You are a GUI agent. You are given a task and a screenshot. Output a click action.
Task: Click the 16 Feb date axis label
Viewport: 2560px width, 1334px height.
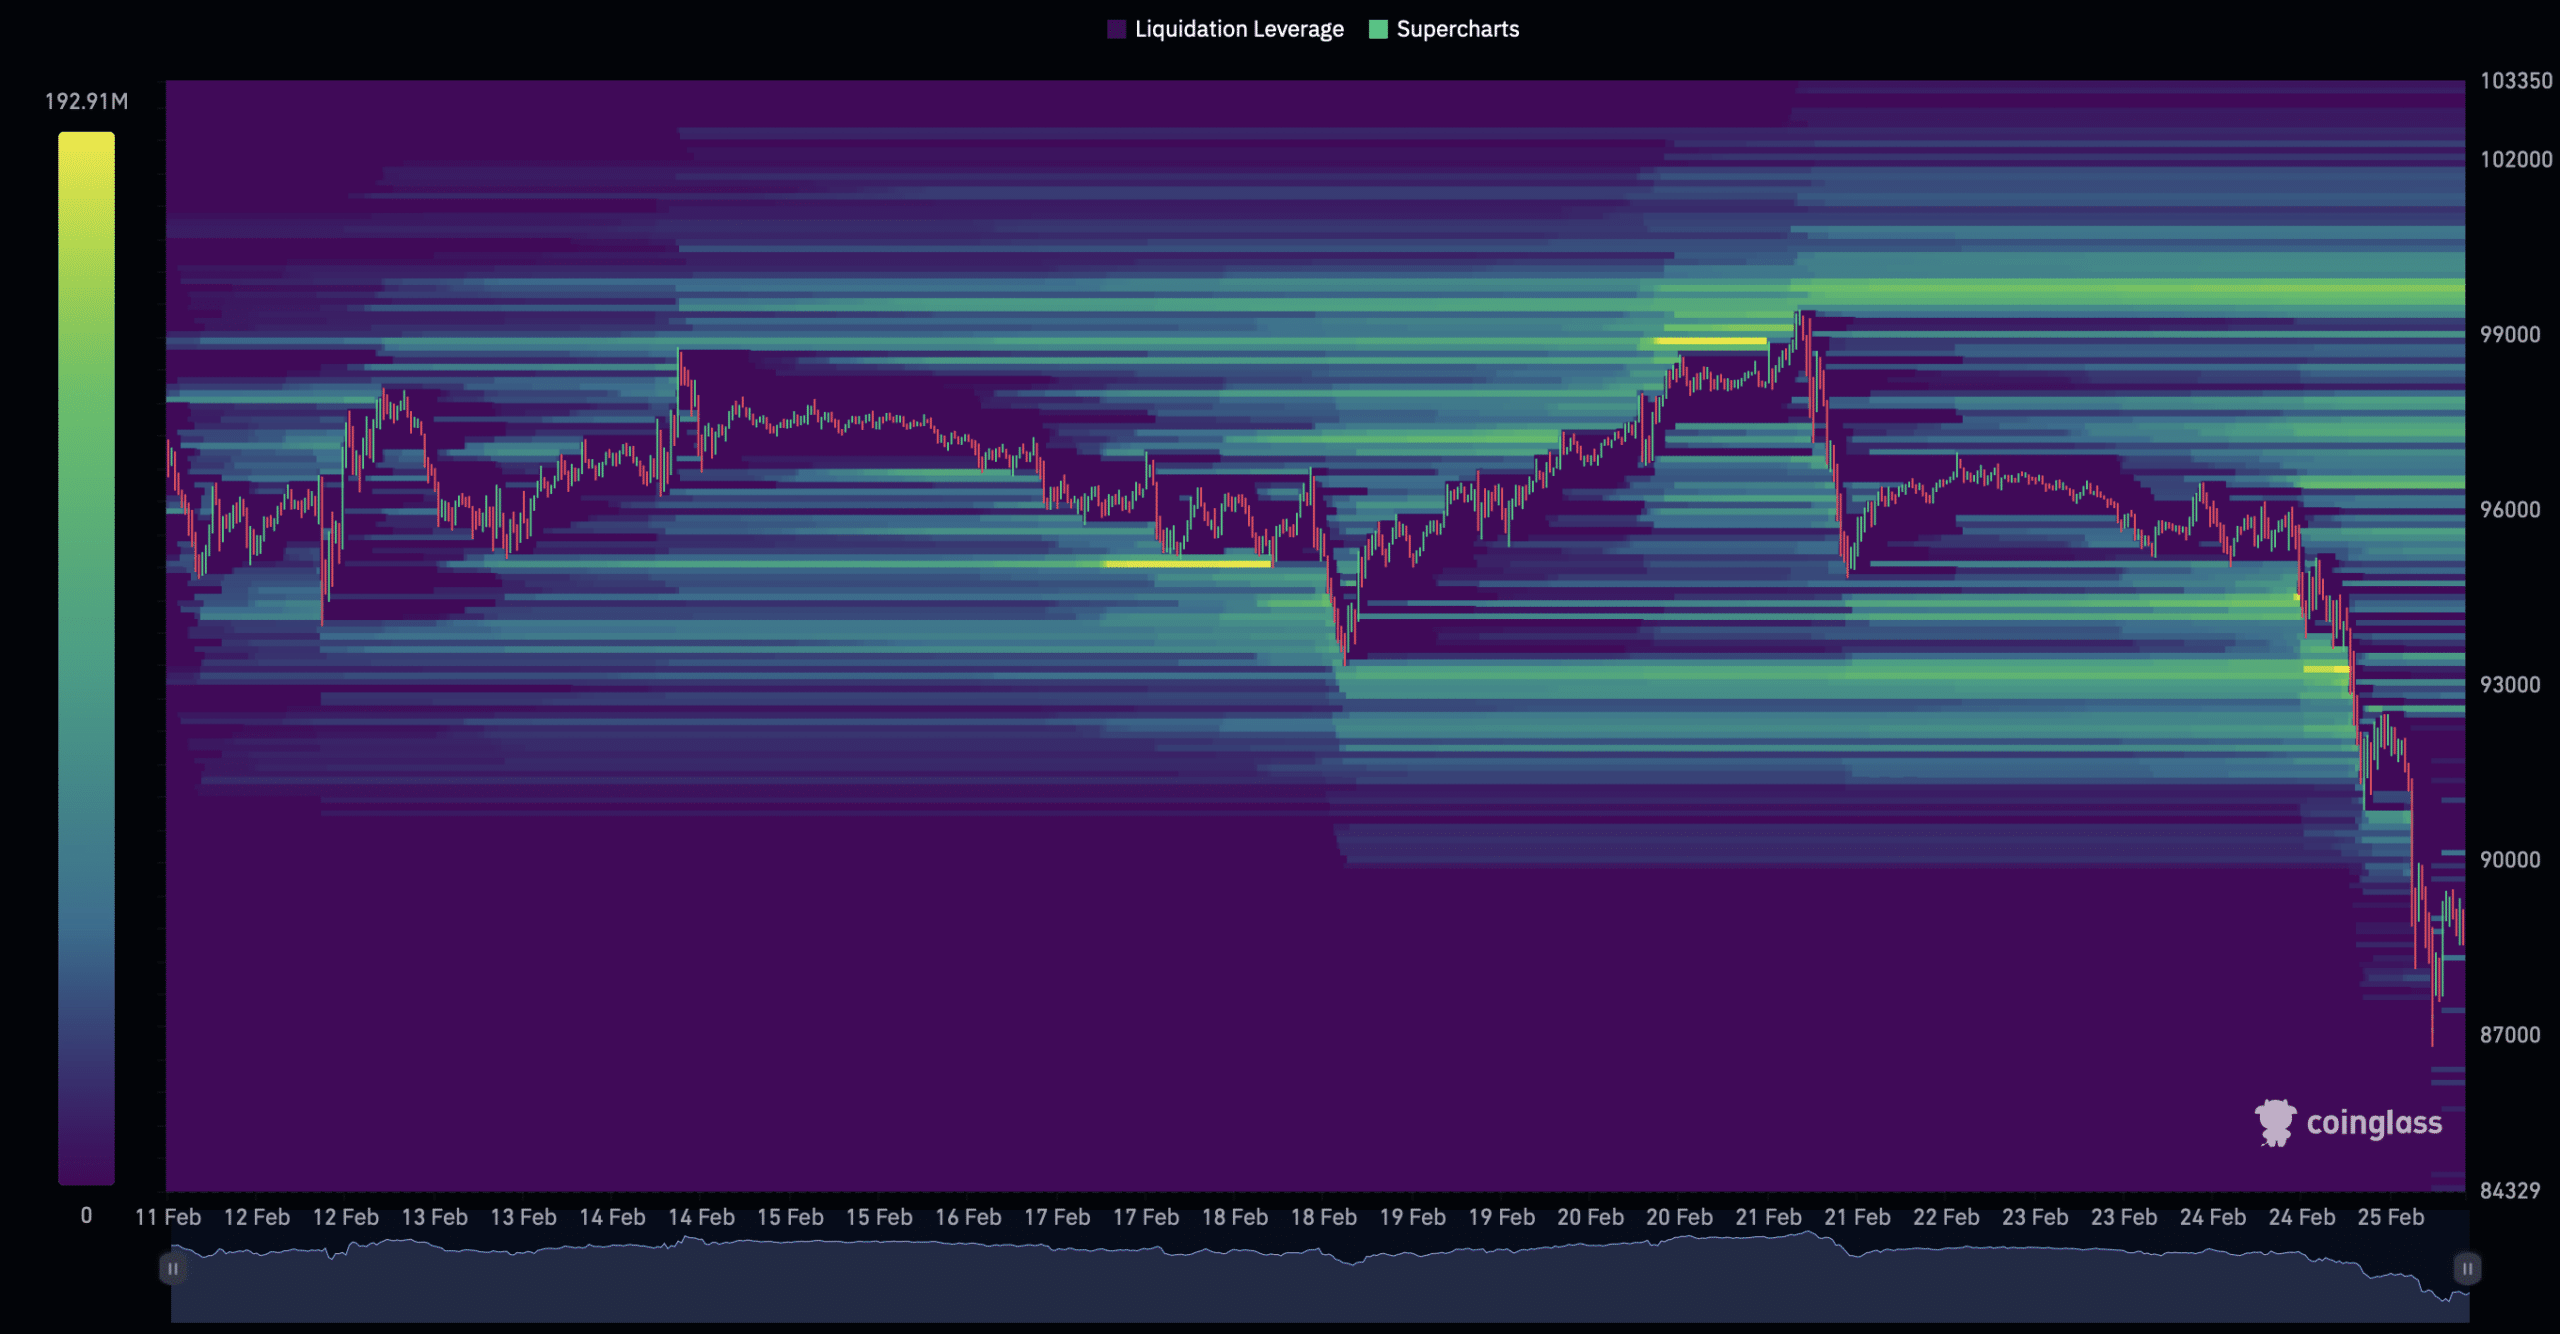(x=968, y=1217)
